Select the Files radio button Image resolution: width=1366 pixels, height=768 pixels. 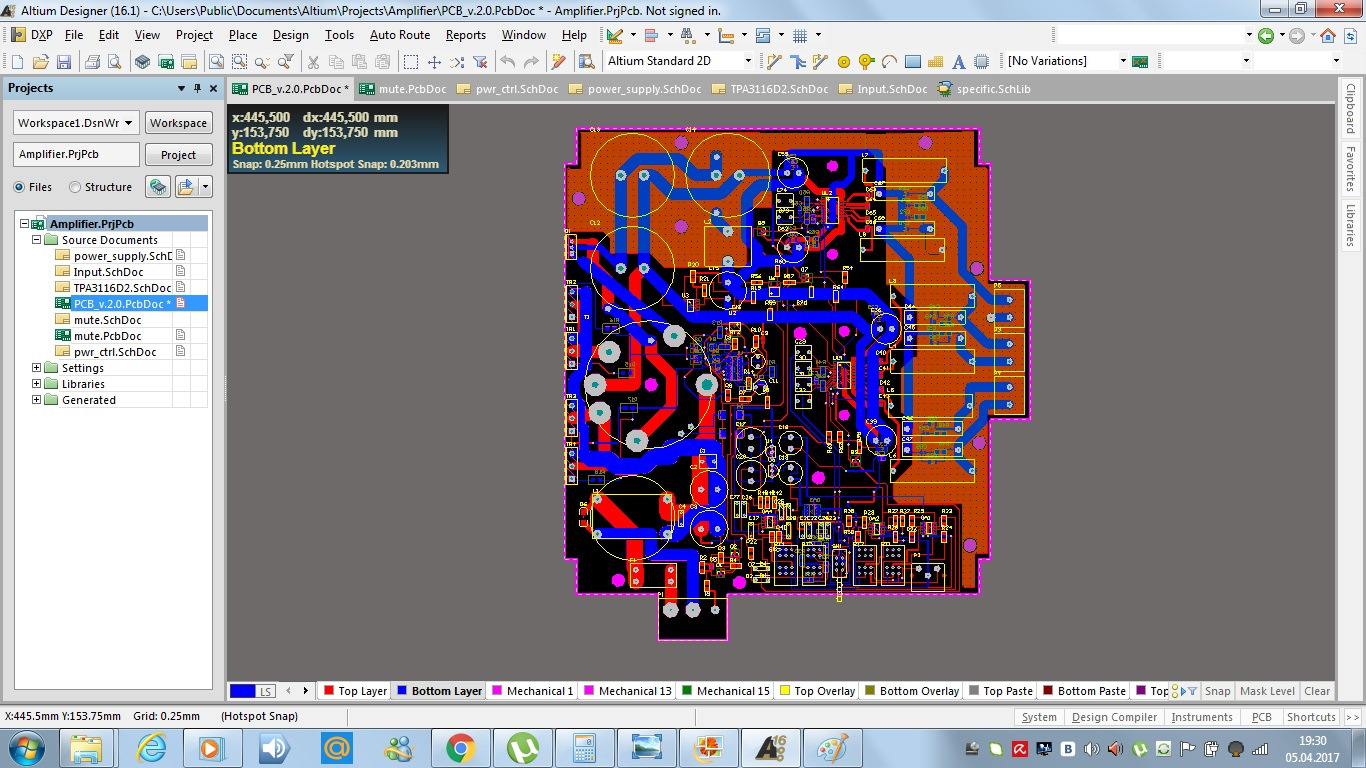[20, 187]
